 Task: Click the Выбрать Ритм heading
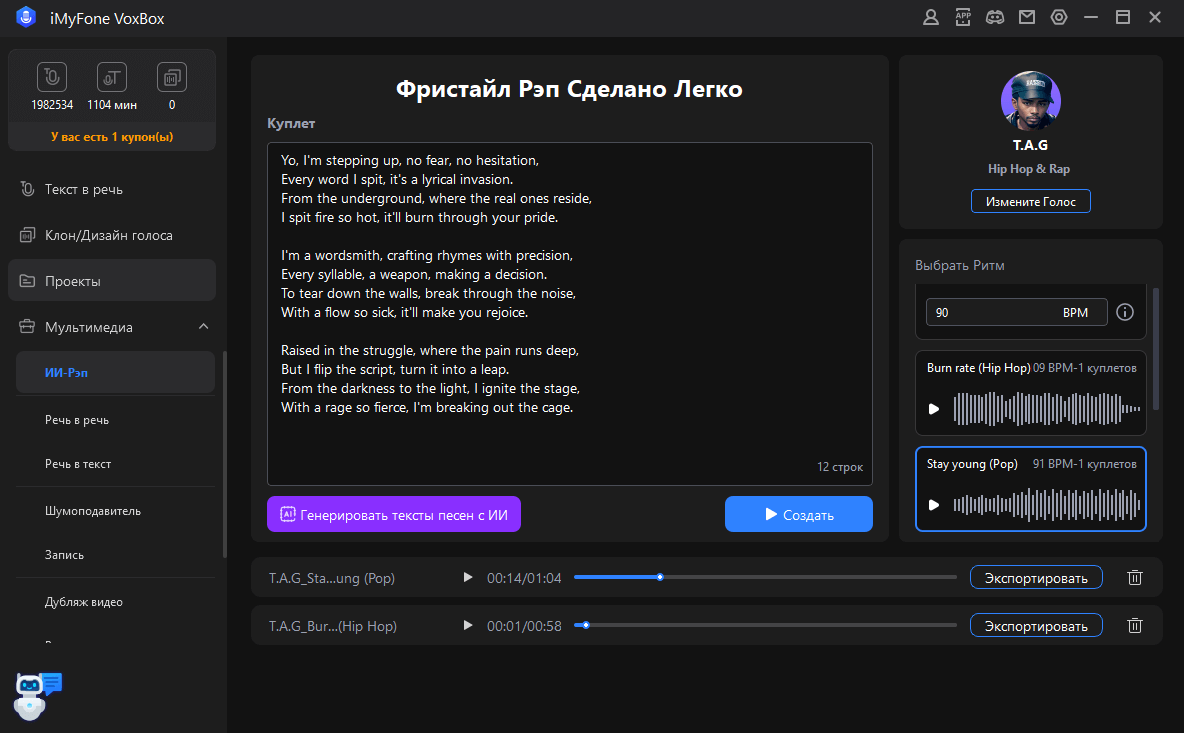click(960, 266)
